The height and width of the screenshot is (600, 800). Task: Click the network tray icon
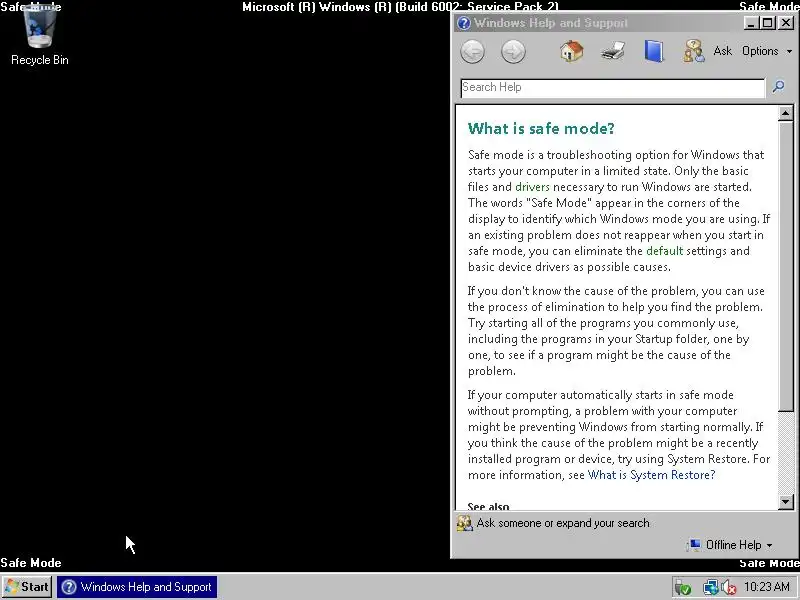coord(710,588)
